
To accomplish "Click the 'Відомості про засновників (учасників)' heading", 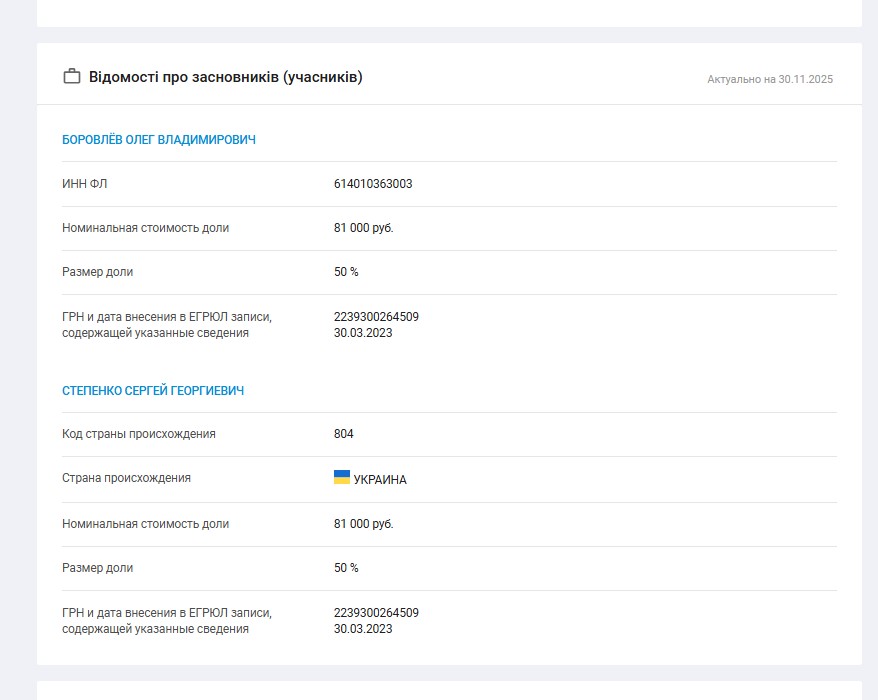I will [x=225, y=77].
